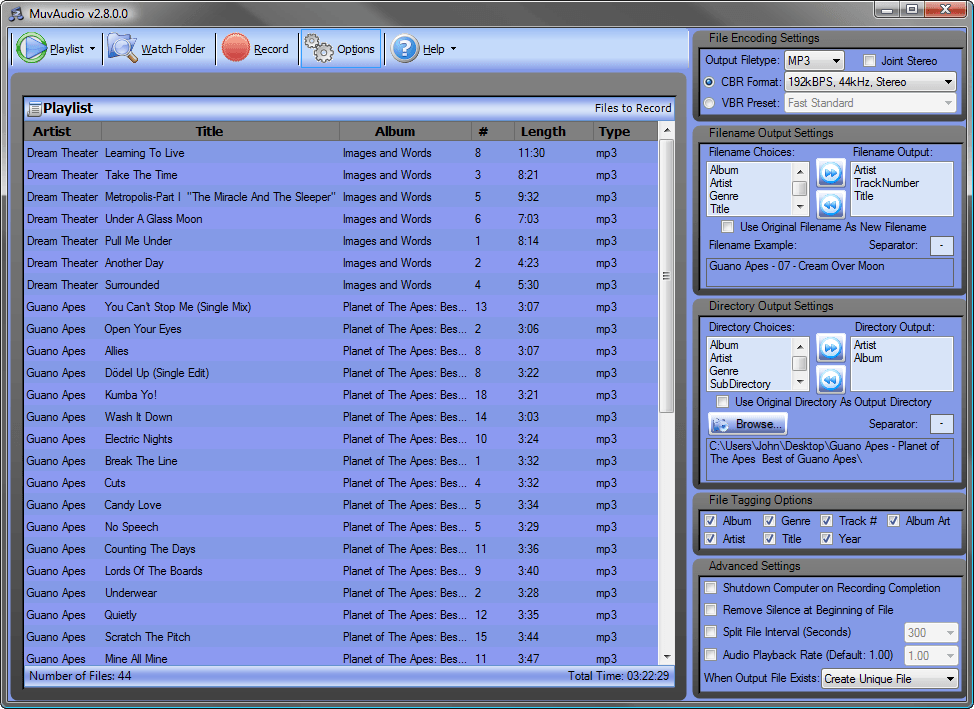Viewport: 974px width, 709px height.
Task: Open the Help menu
Action: coord(451,47)
